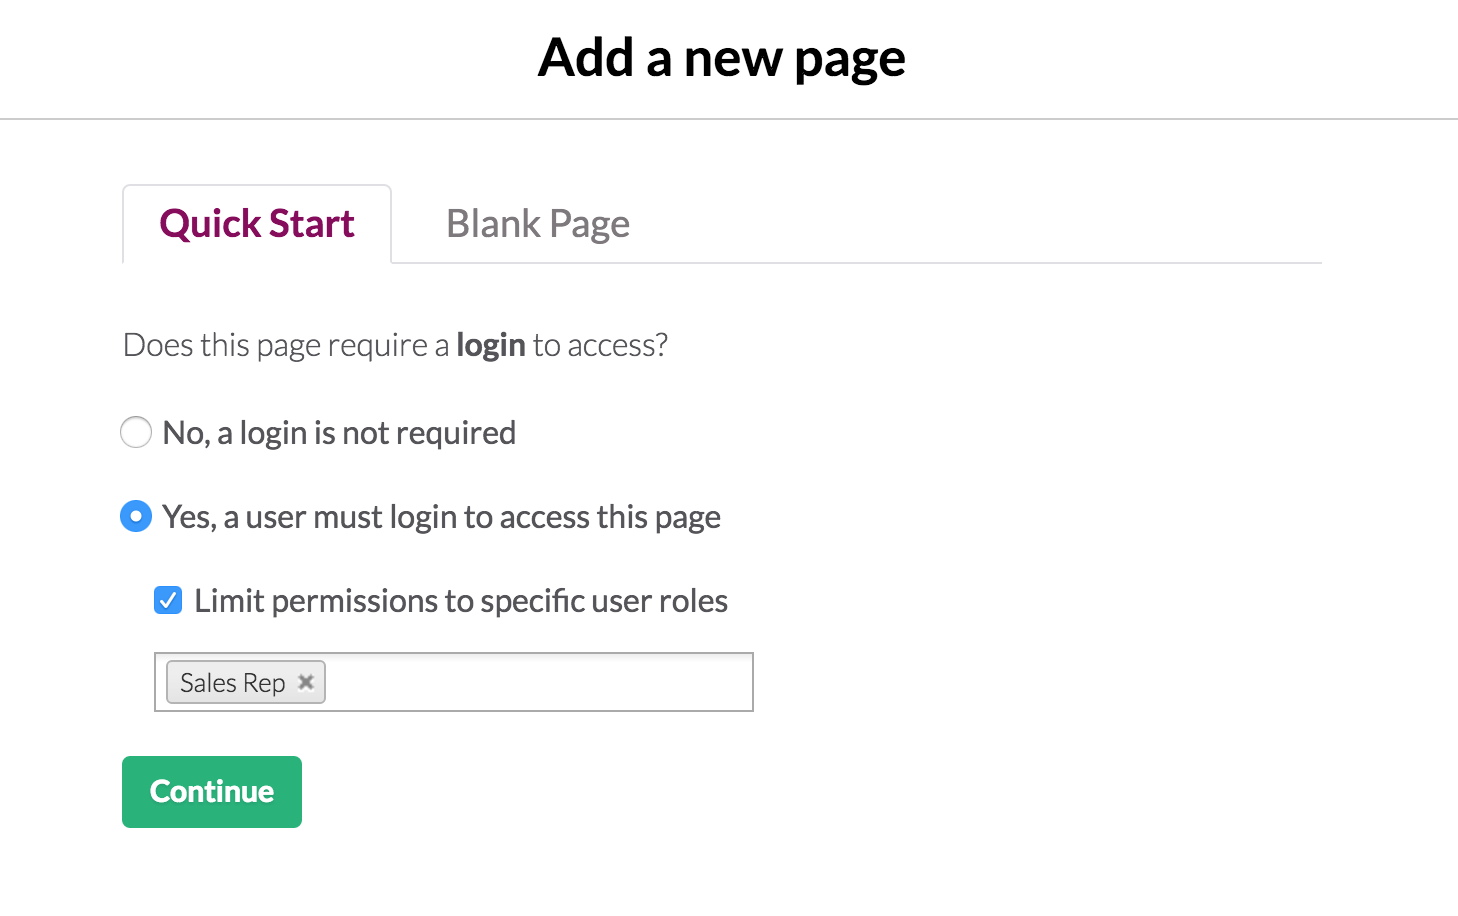Click the word 'page' in the title
The image size is (1458, 916).
[850, 60]
